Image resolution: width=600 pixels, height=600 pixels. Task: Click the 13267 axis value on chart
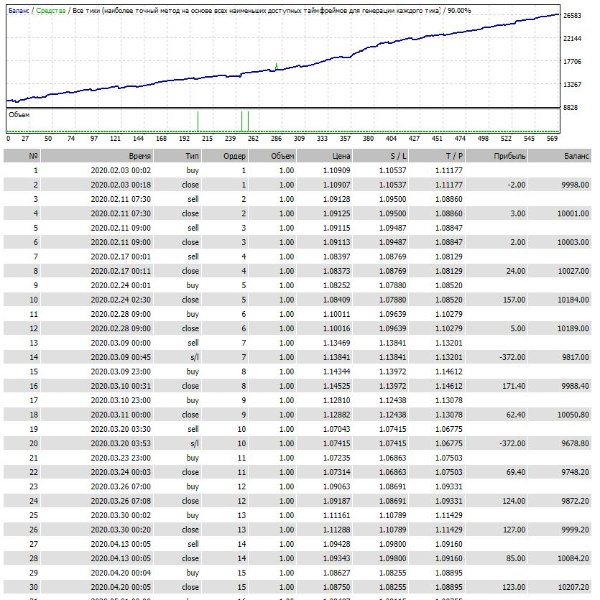point(572,84)
